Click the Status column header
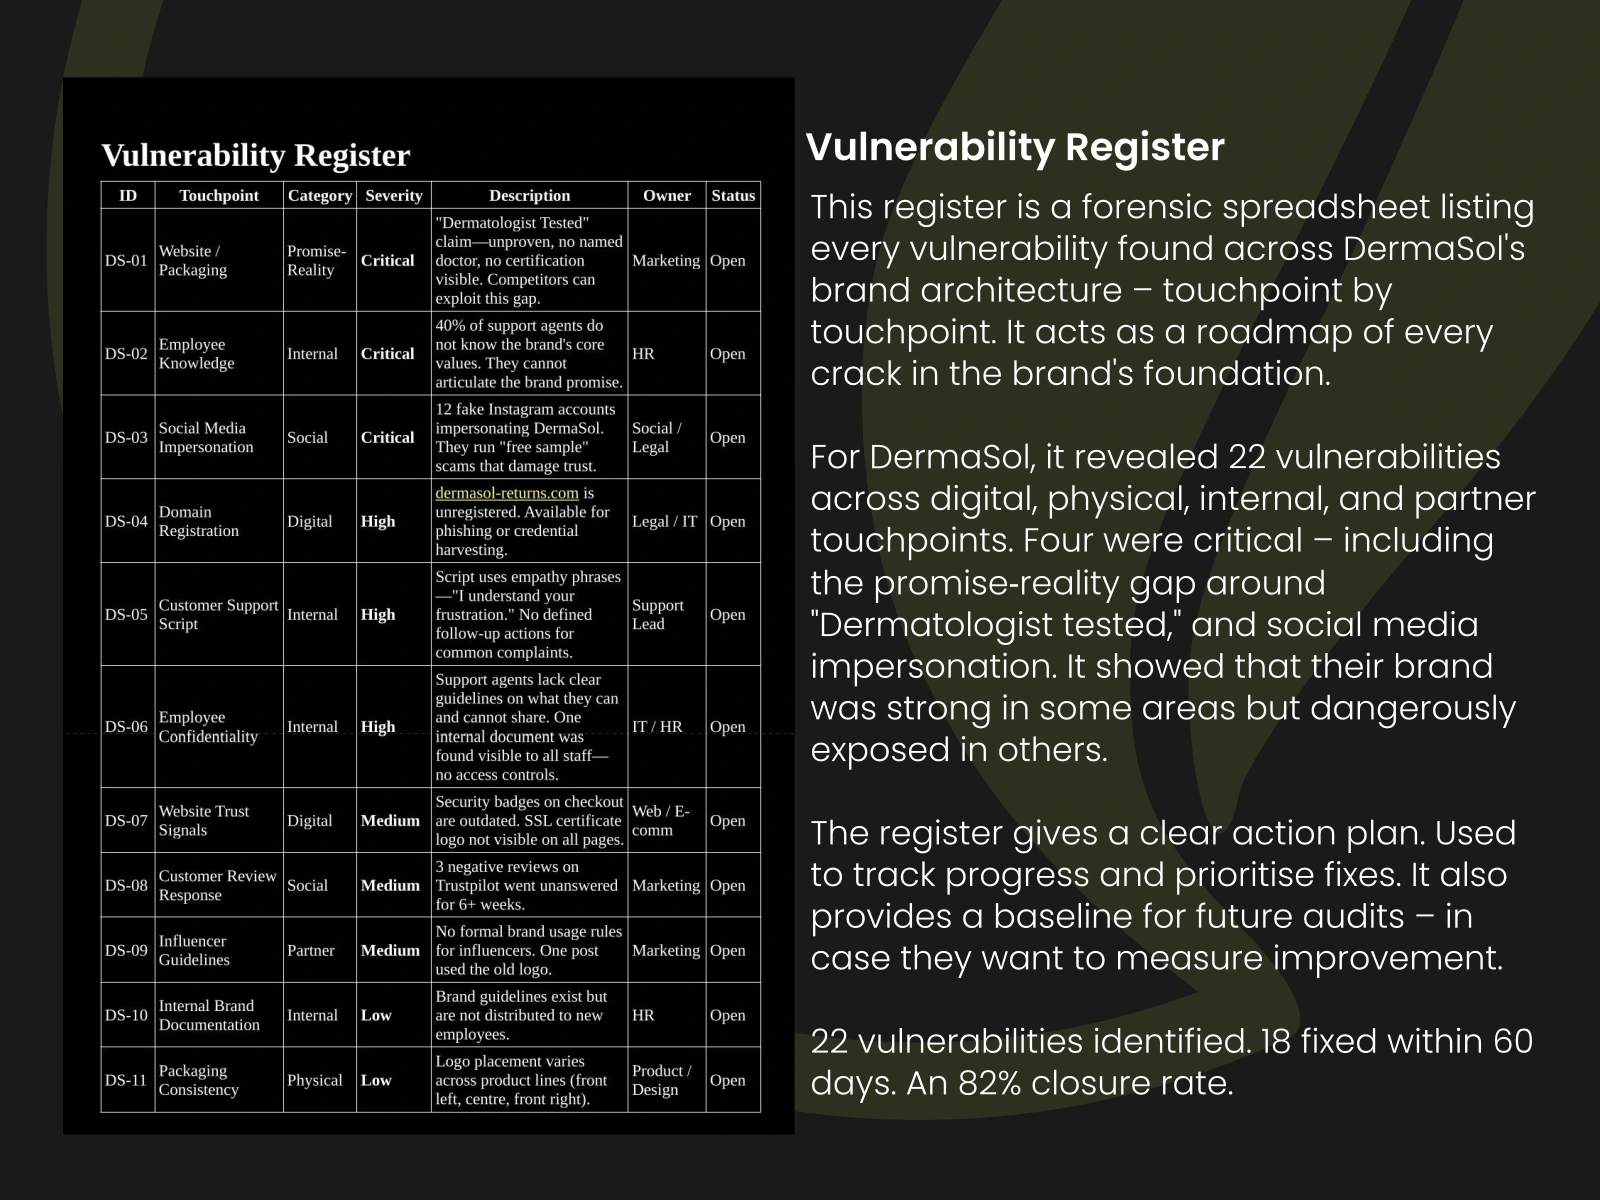Viewport: 1600px width, 1200px height. click(733, 196)
